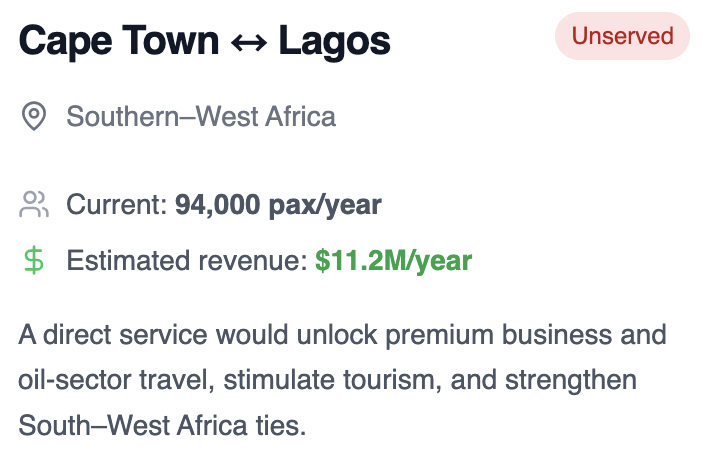Click the word 'strengthen' in the description

click(x=571, y=381)
